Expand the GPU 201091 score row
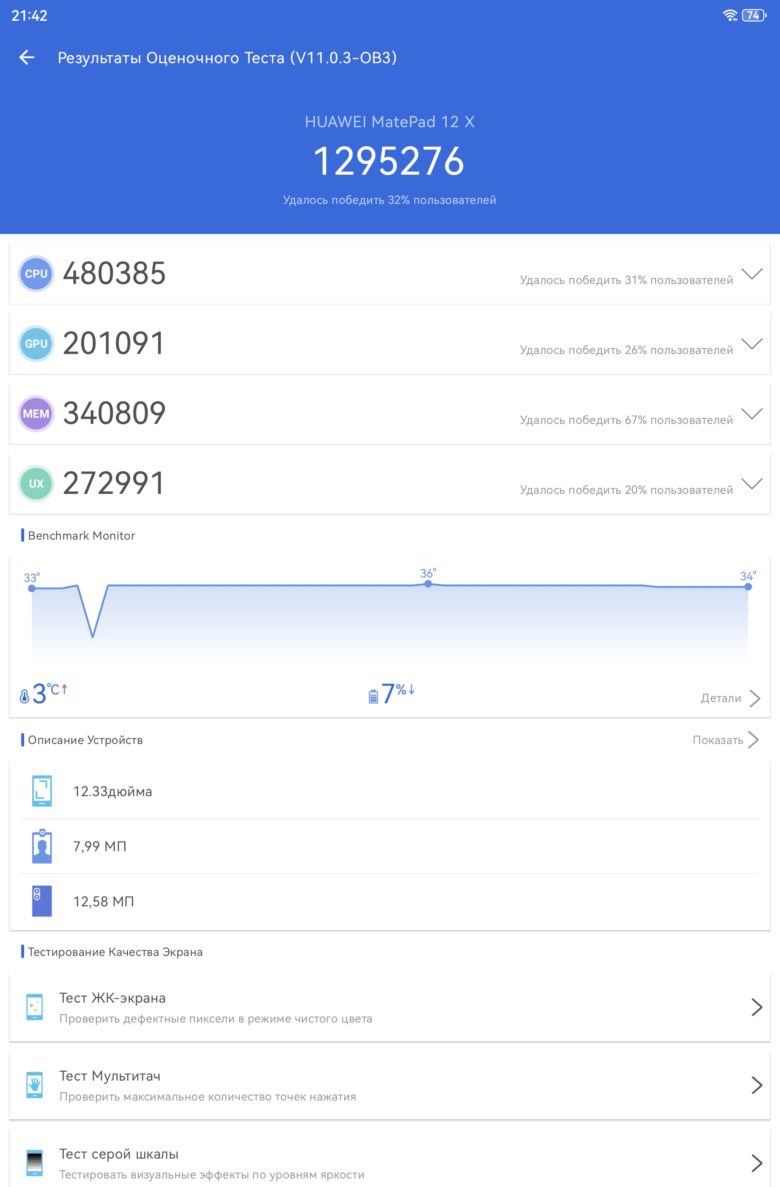The image size is (780, 1187). (x=389, y=344)
